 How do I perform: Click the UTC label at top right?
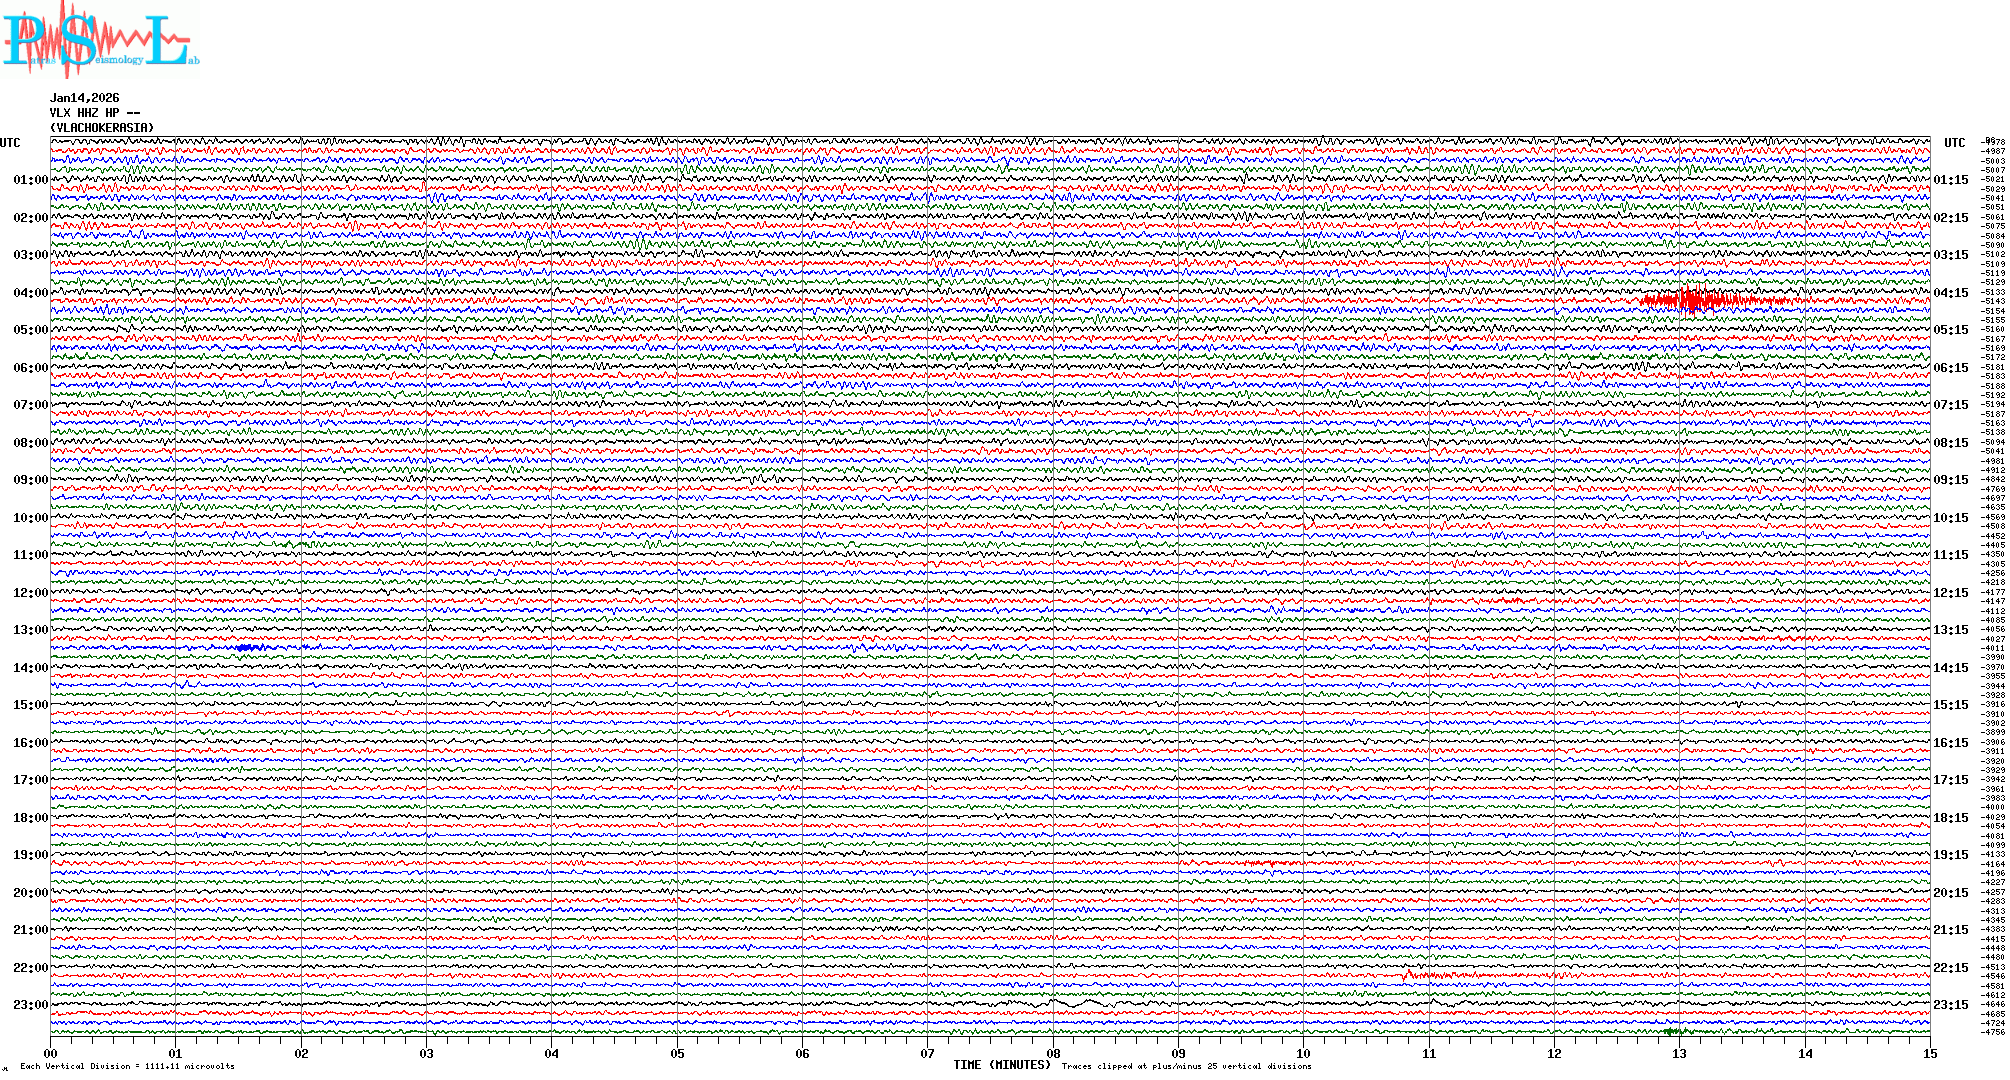point(1954,143)
